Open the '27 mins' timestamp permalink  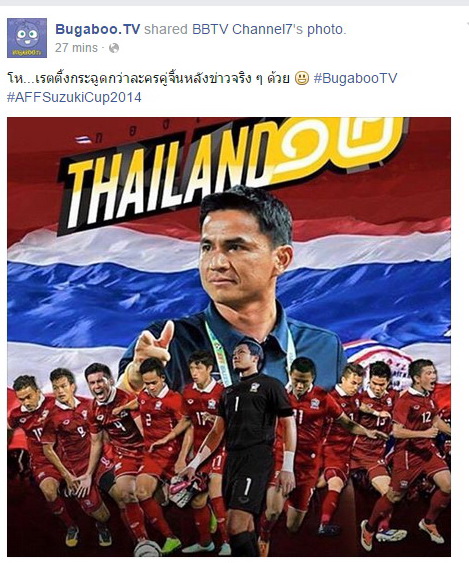click(x=76, y=48)
